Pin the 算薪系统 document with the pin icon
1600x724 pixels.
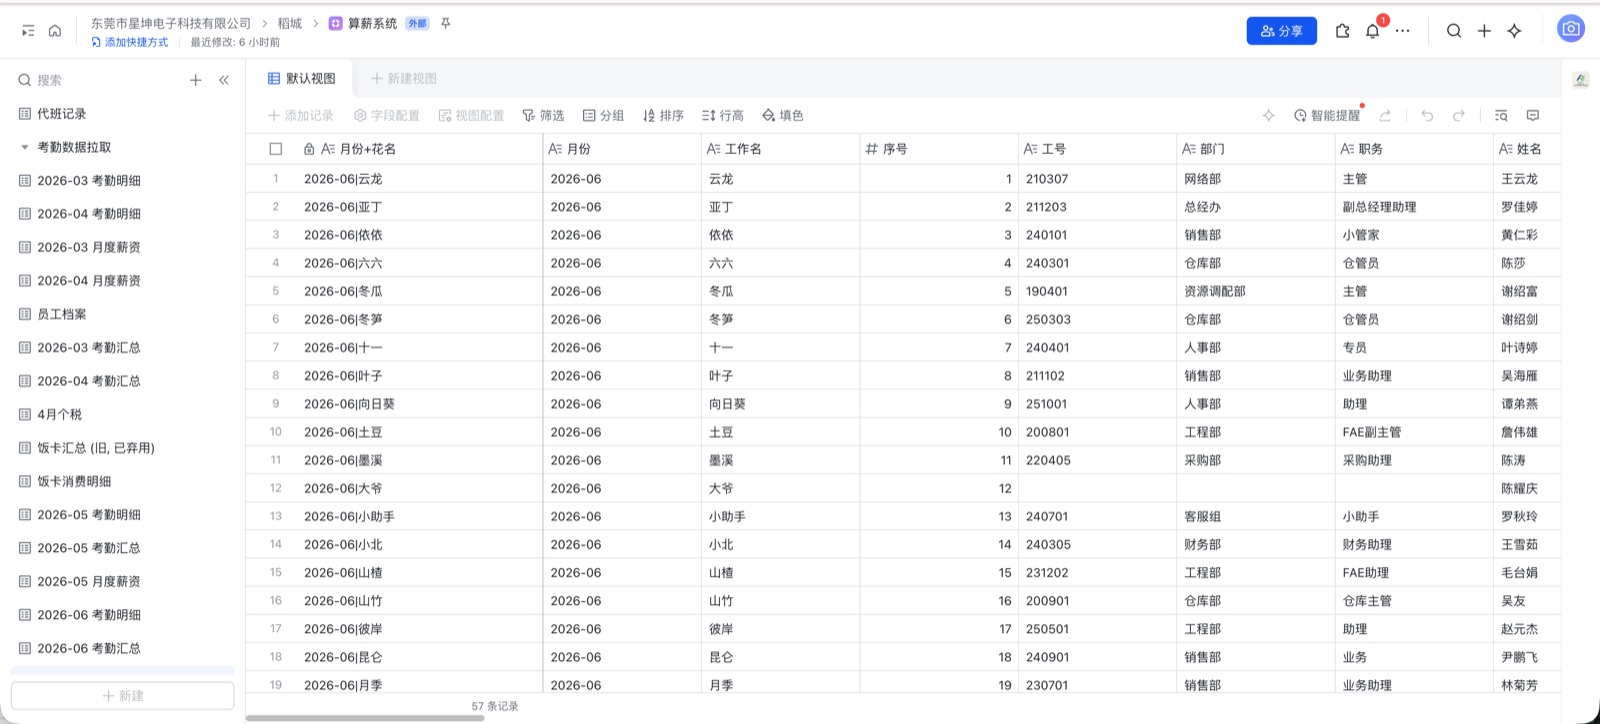point(446,23)
